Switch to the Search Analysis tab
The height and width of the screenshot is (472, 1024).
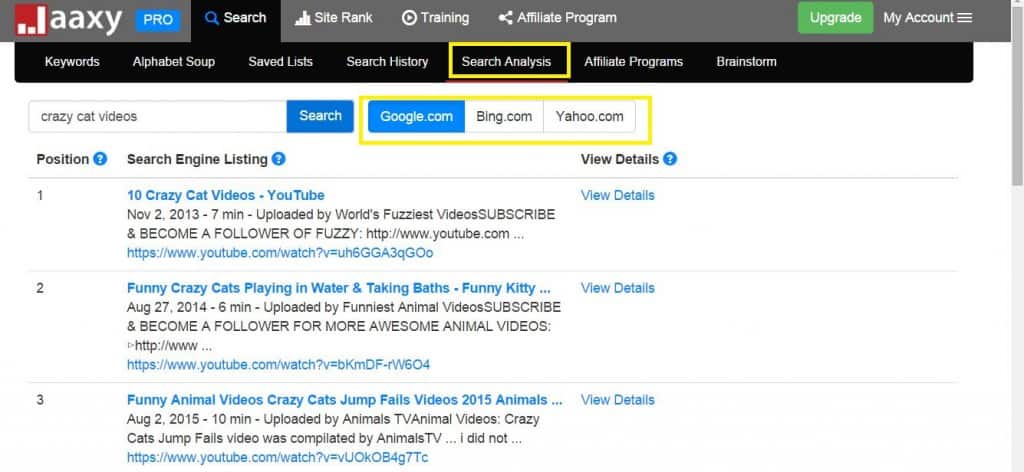pos(506,62)
